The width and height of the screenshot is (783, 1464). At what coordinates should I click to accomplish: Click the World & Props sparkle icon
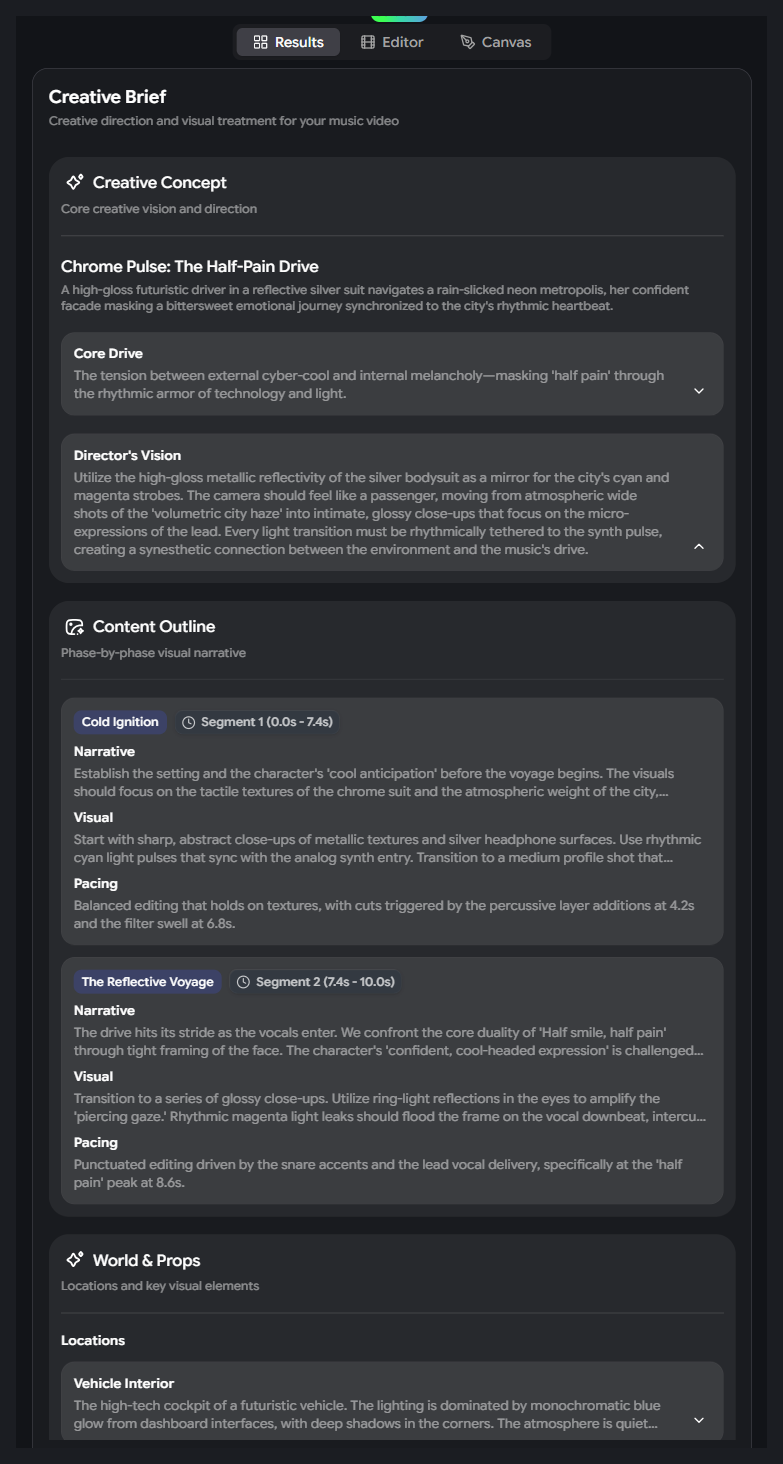point(74,1261)
